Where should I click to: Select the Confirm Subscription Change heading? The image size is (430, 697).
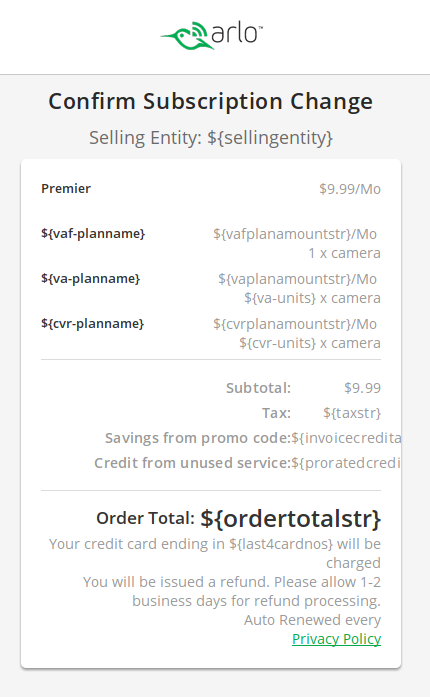tap(210, 101)
